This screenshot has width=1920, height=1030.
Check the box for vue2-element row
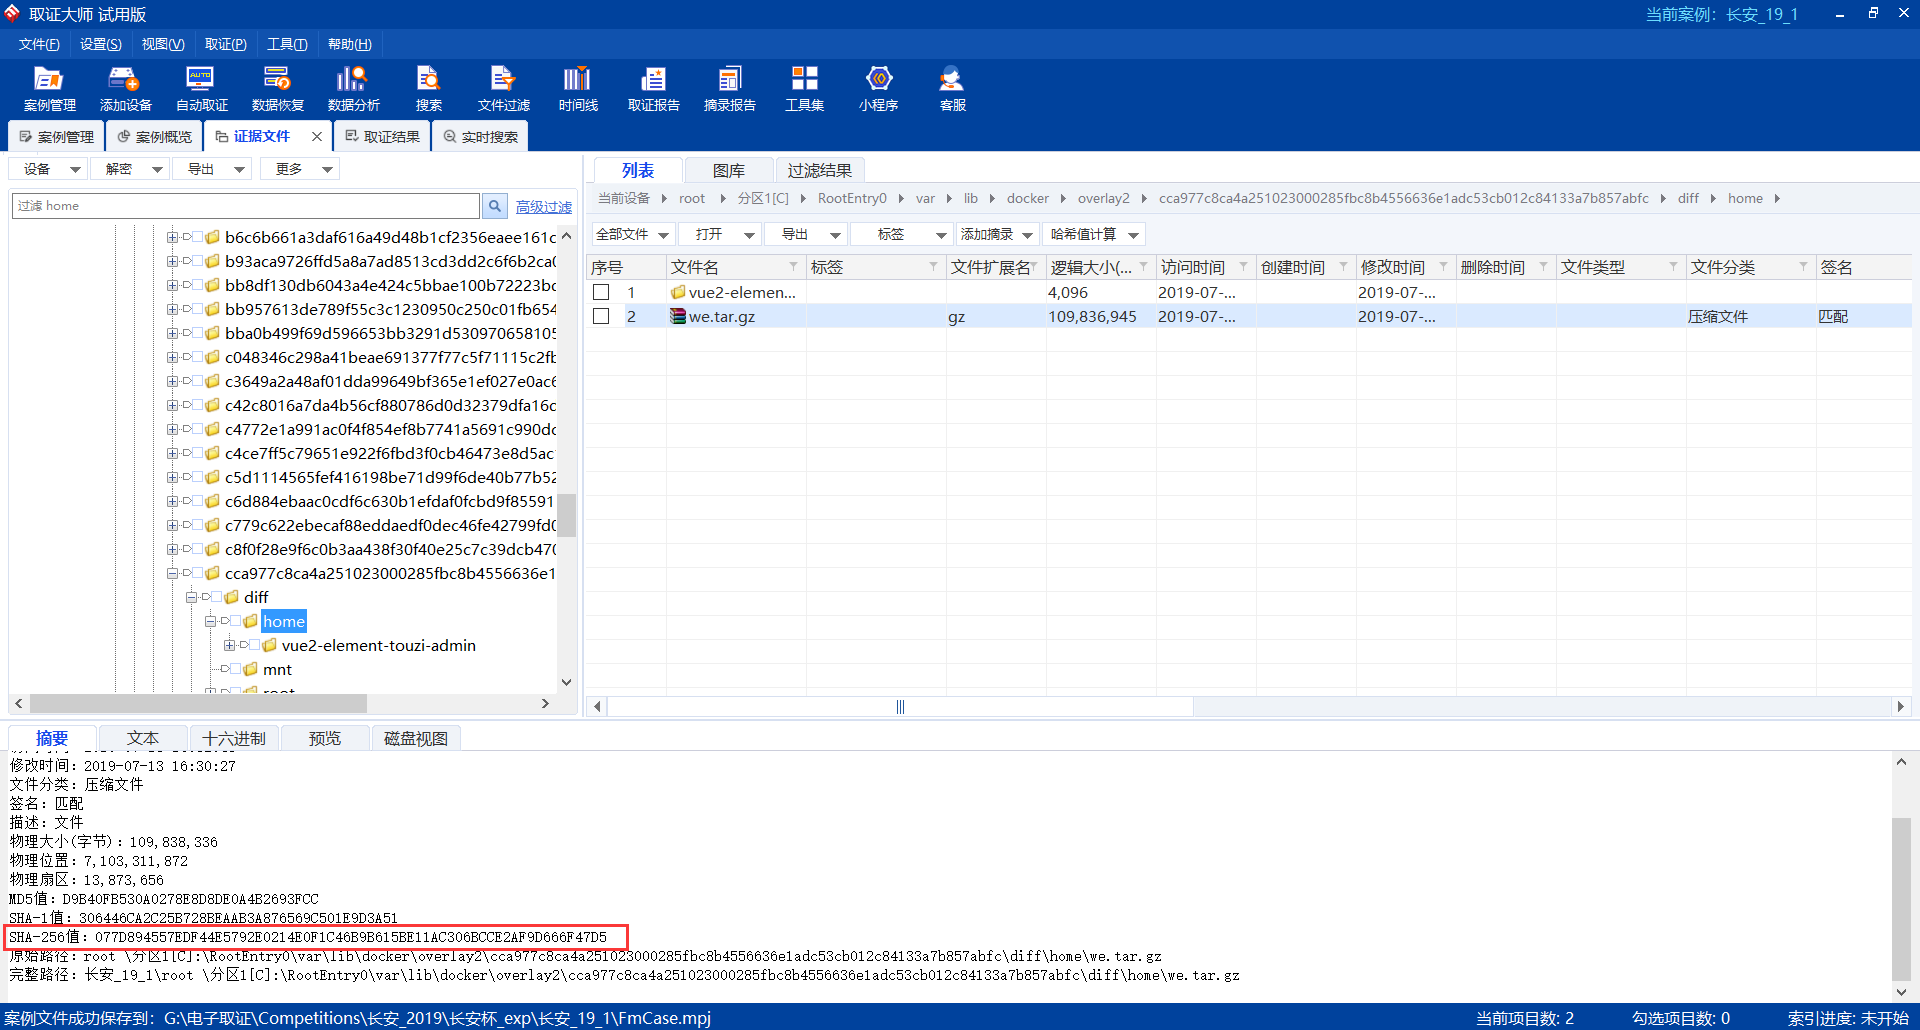(x=601, y=292)
